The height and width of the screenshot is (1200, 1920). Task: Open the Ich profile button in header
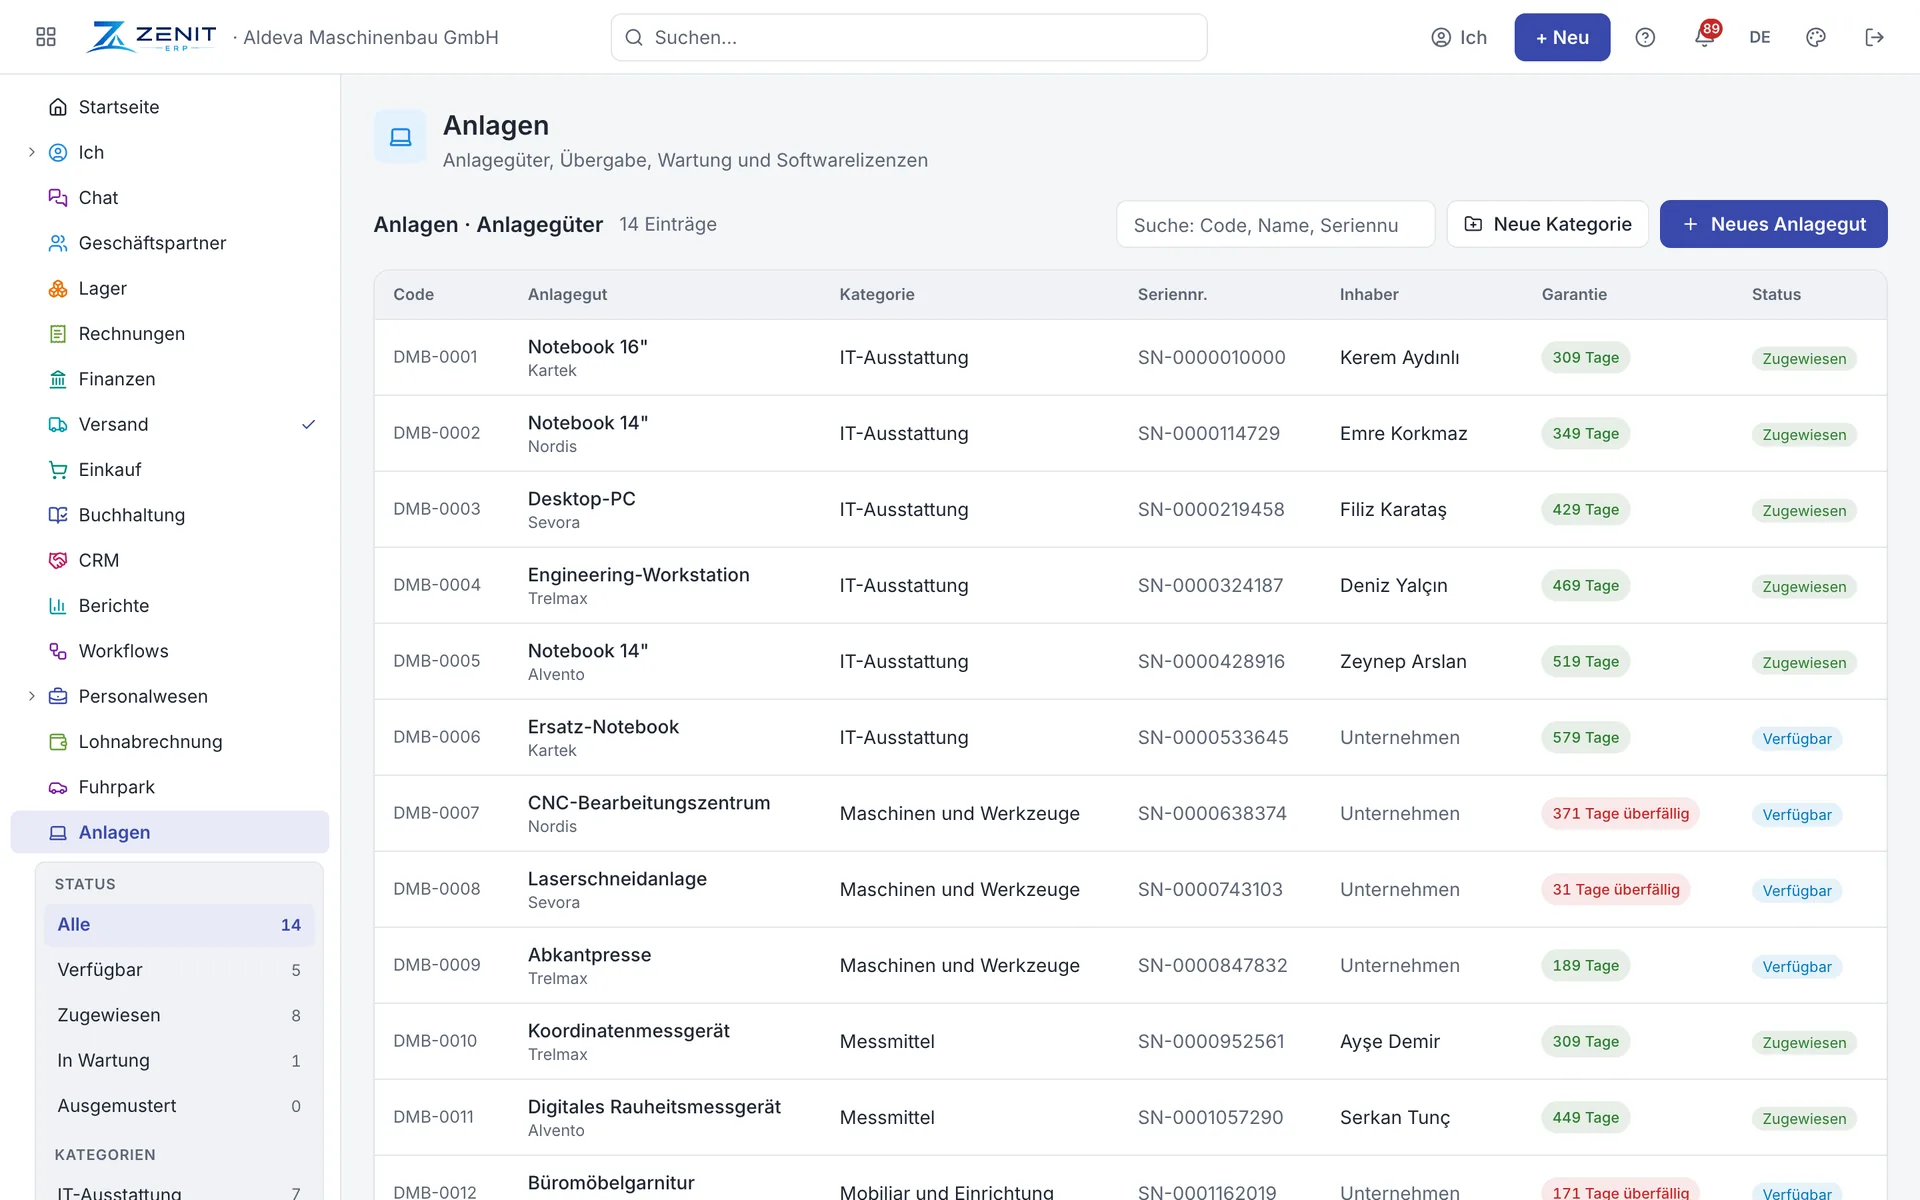click(1459, 37)
